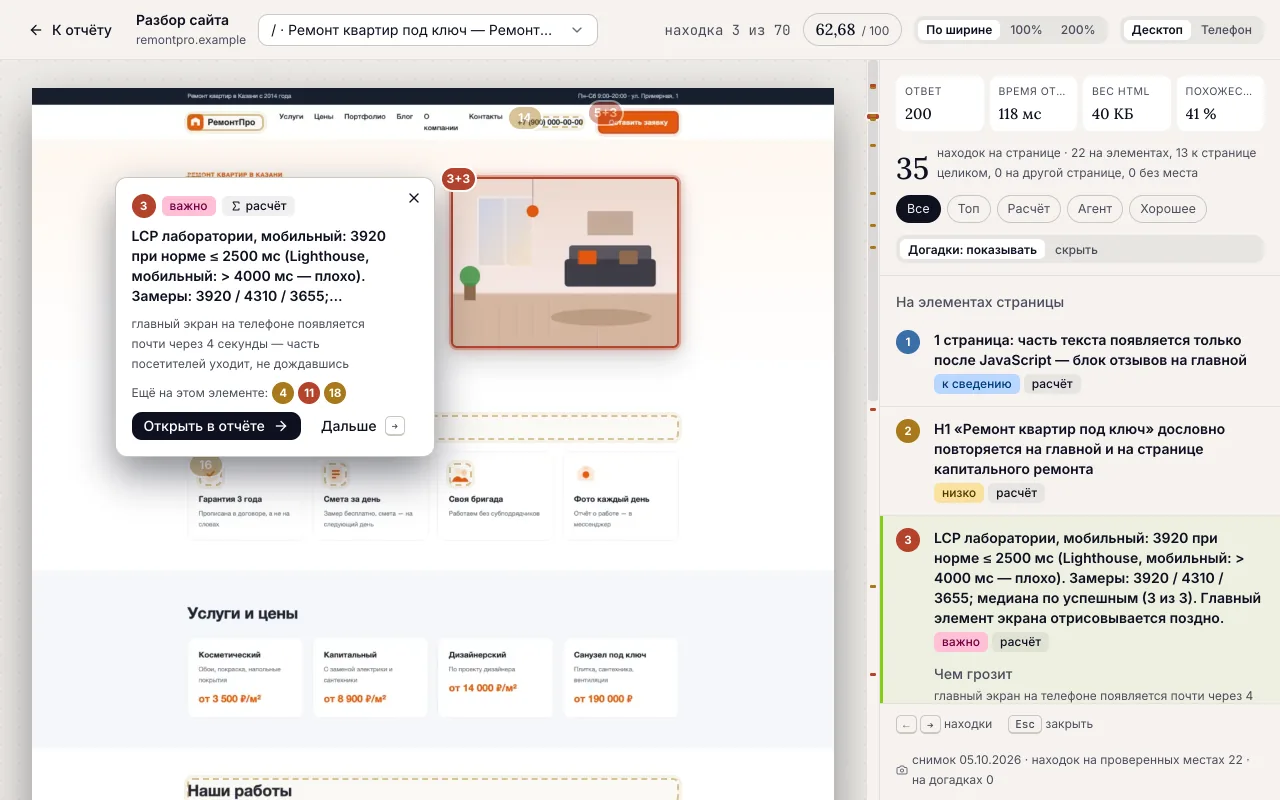Click the 3+3 marker on hero image
Screen dimensions: 1280x800
click(458, 179)
